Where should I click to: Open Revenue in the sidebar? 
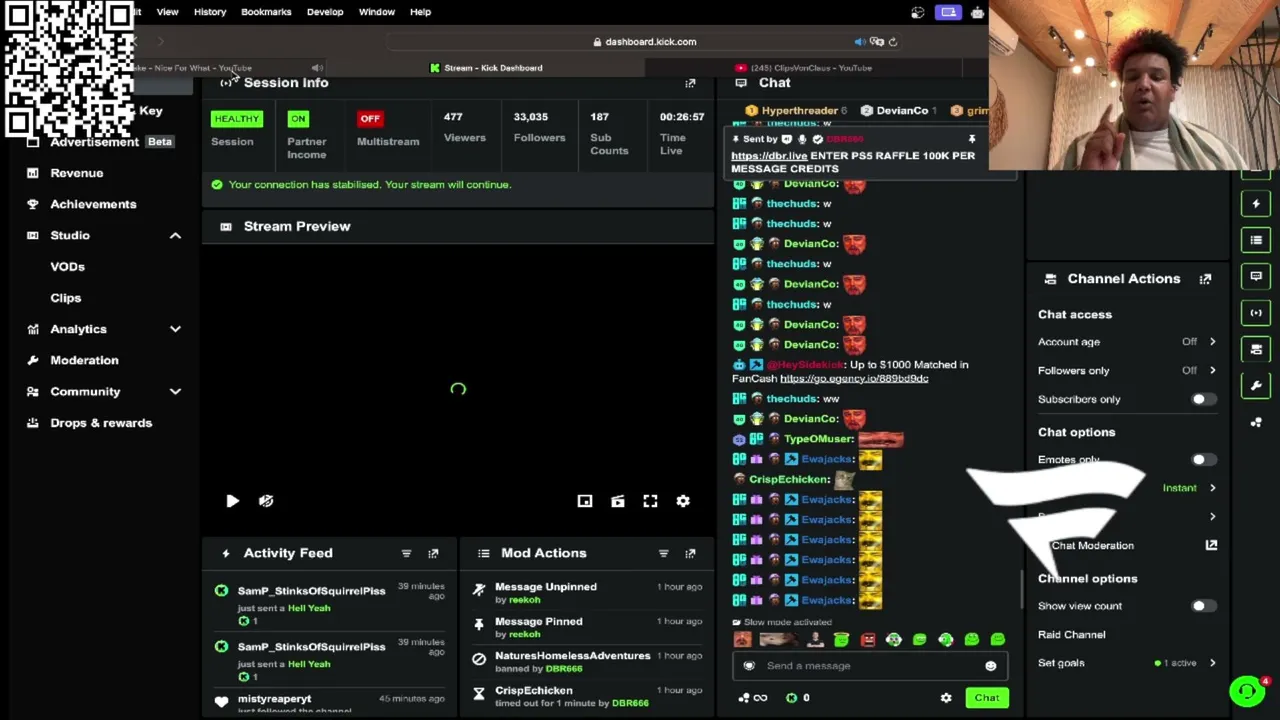point(77,173)
